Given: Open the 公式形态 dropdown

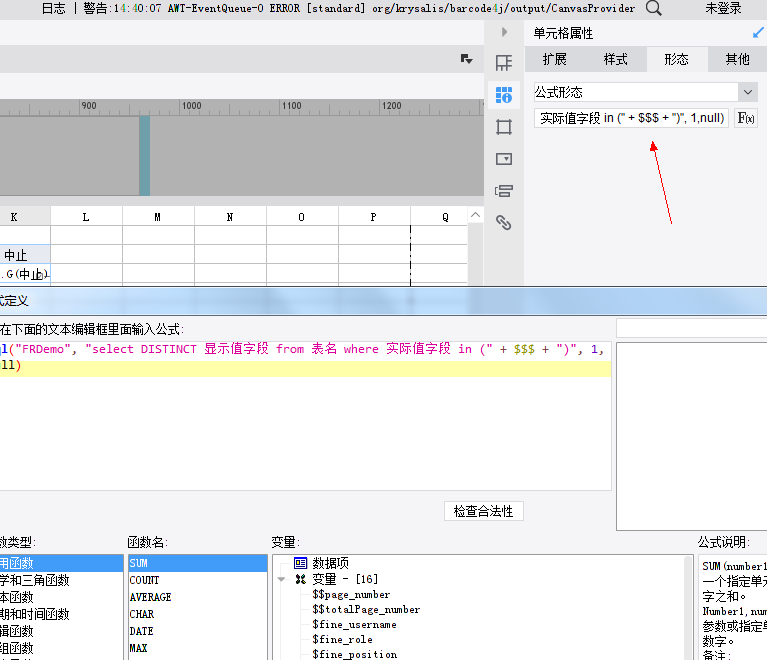Looking at the screenshot, I should click(x=646, y=92).
